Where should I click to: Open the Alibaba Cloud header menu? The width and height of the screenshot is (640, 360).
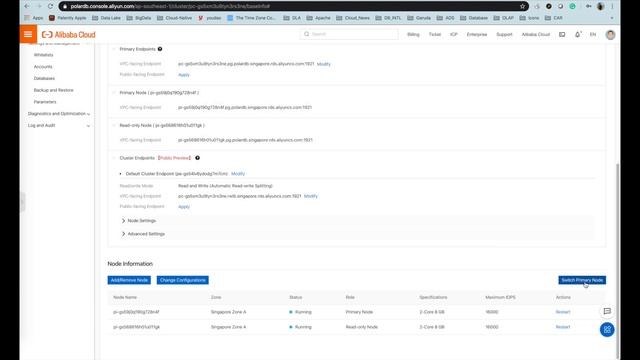(536, 35)
